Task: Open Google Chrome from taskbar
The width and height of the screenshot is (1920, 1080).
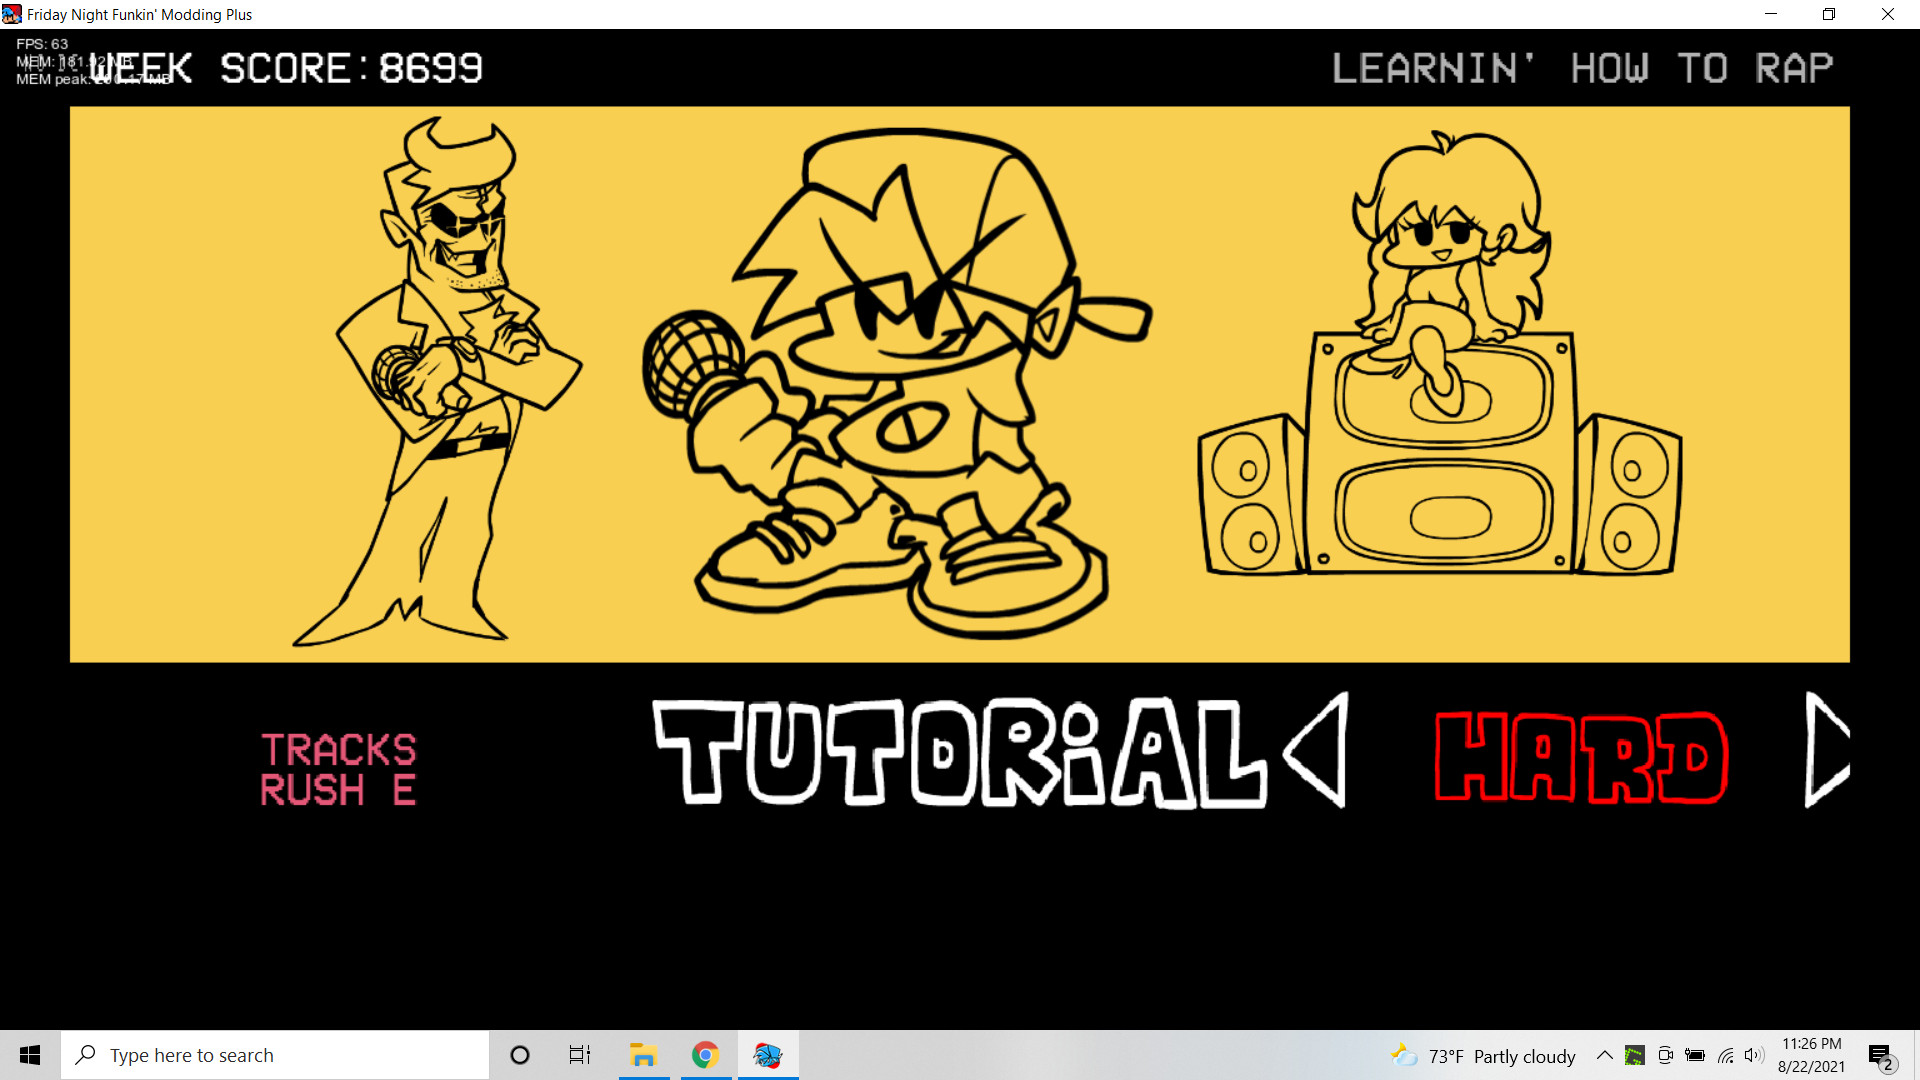Action: tap(705, 1055)
